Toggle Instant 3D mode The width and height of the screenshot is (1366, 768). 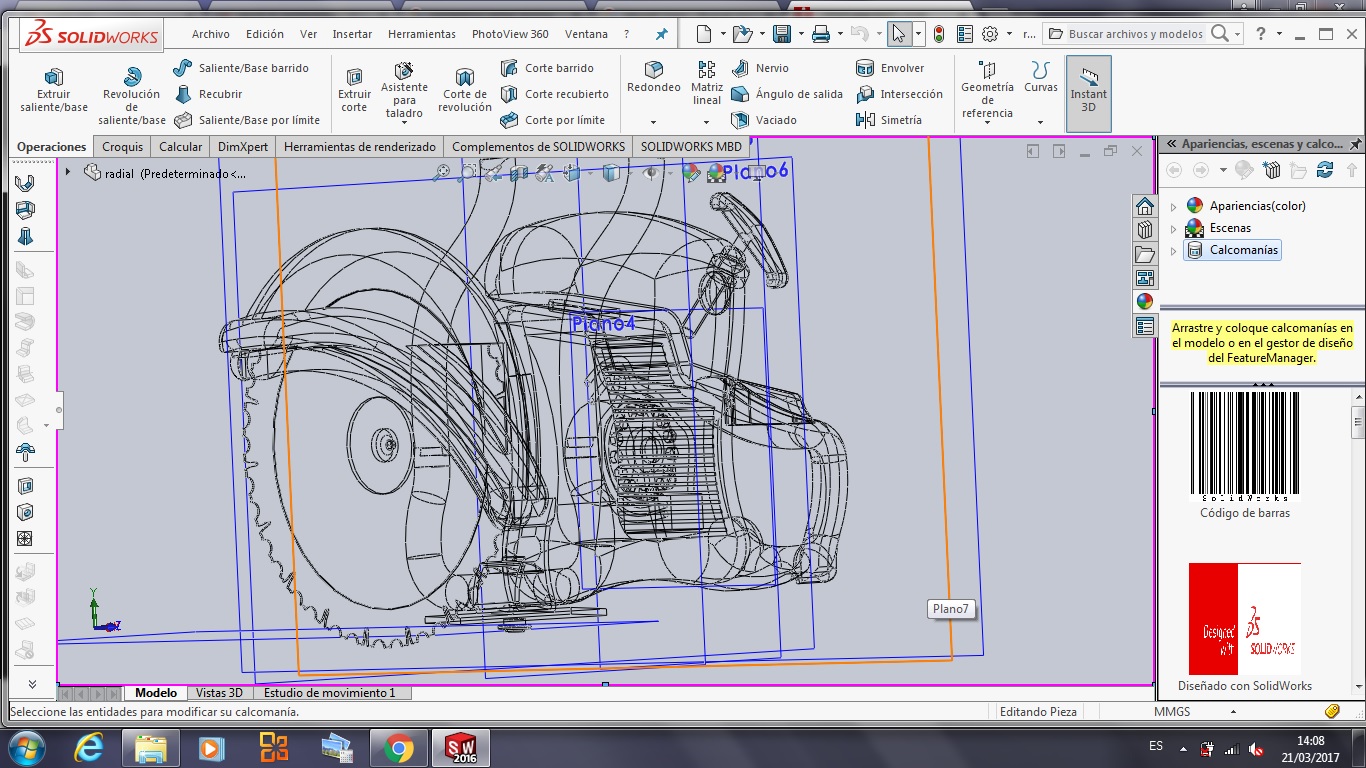click(1089, 92)
